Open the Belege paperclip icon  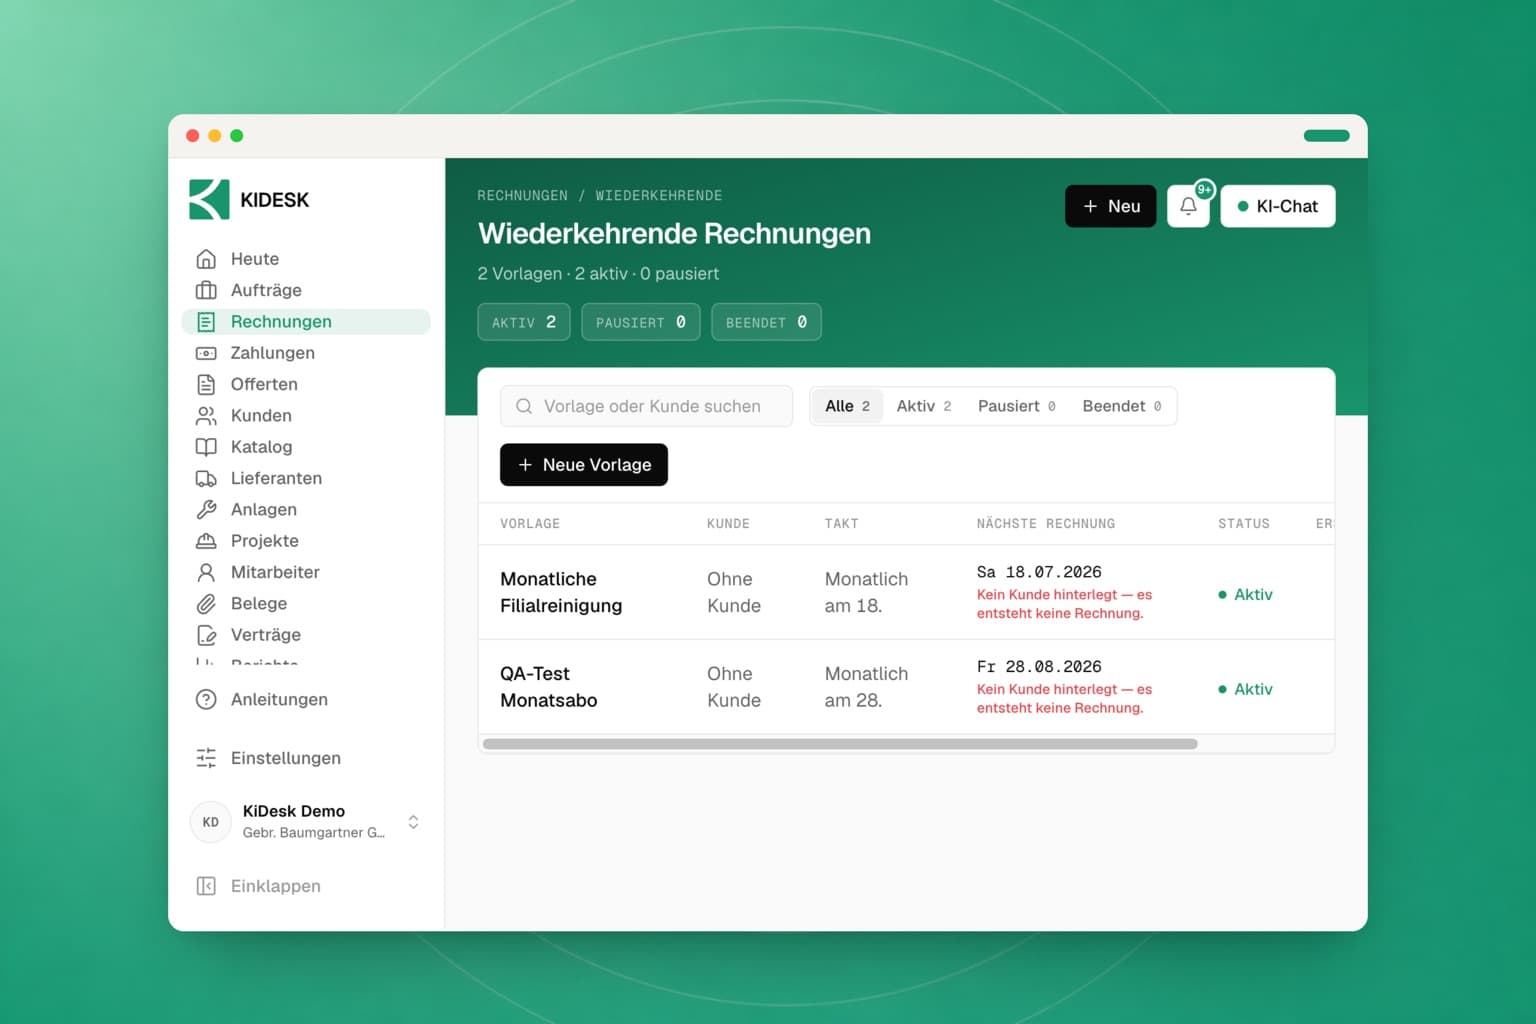pyautogui.click(x=206, y=603)
